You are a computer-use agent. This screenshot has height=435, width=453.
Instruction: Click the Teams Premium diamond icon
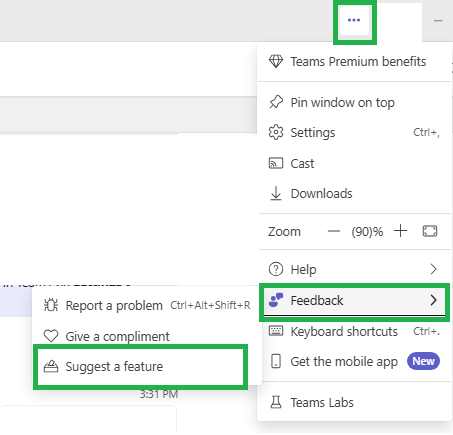pyautogui.click(x=276, y=61)
